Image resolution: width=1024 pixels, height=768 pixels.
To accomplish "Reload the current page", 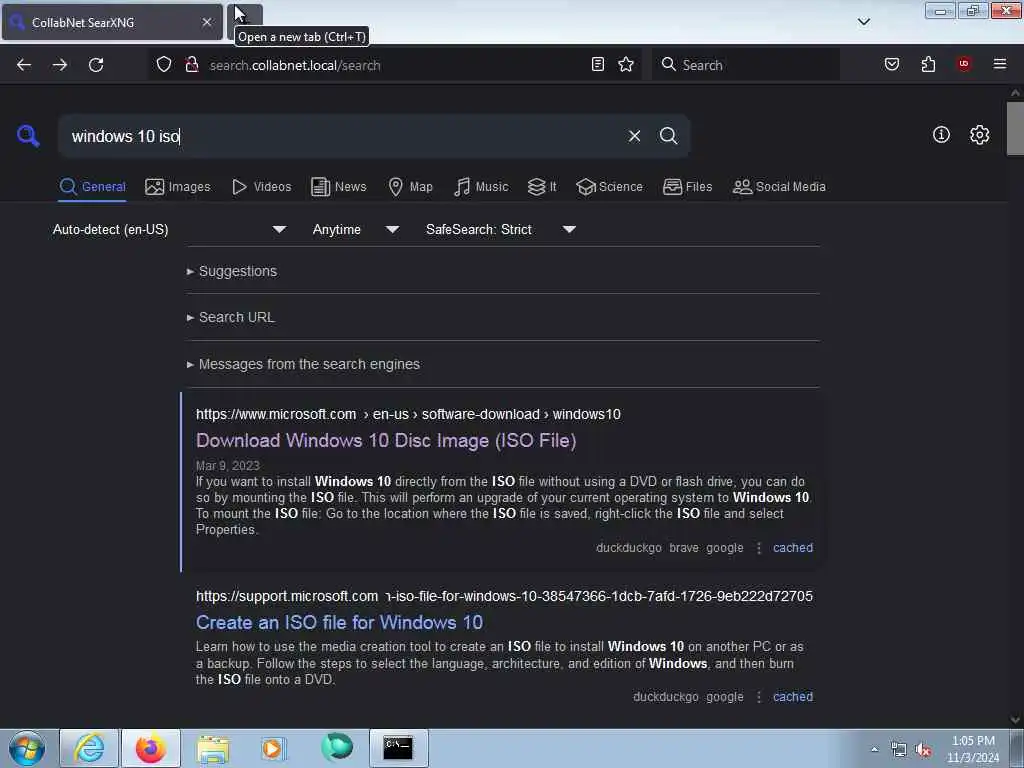I will click(x=96, y=65).
